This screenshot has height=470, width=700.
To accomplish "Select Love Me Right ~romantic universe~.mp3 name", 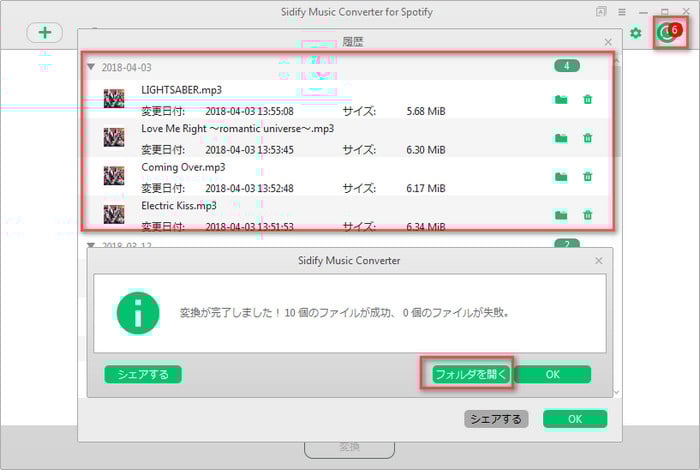I will (x=238, y=129).
